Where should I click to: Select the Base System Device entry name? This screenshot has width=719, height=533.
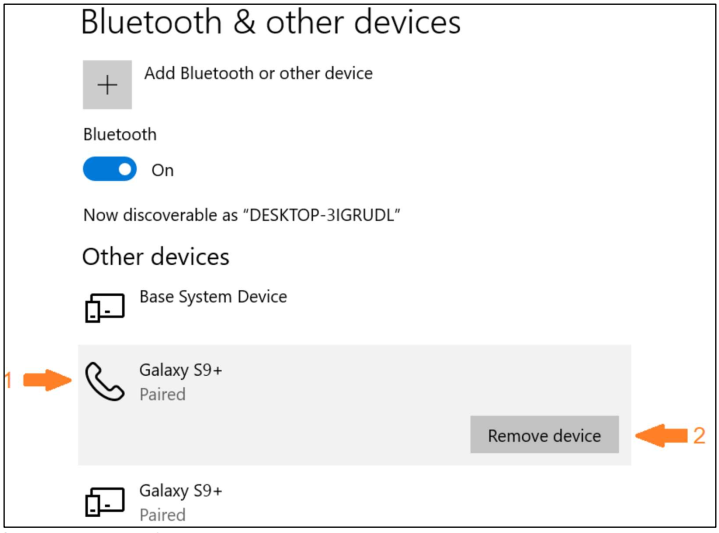point(213,297)
